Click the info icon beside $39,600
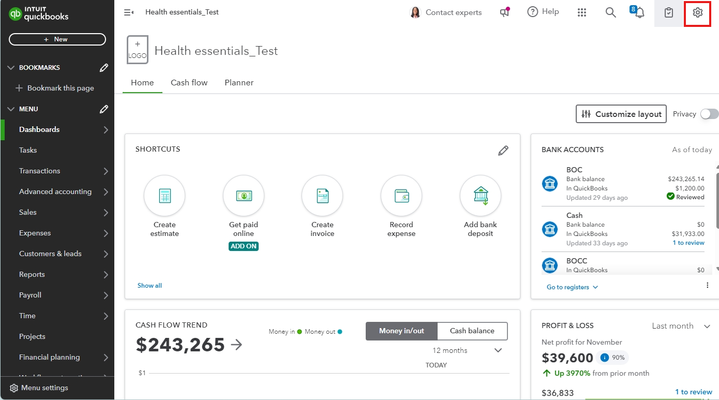 604,357
